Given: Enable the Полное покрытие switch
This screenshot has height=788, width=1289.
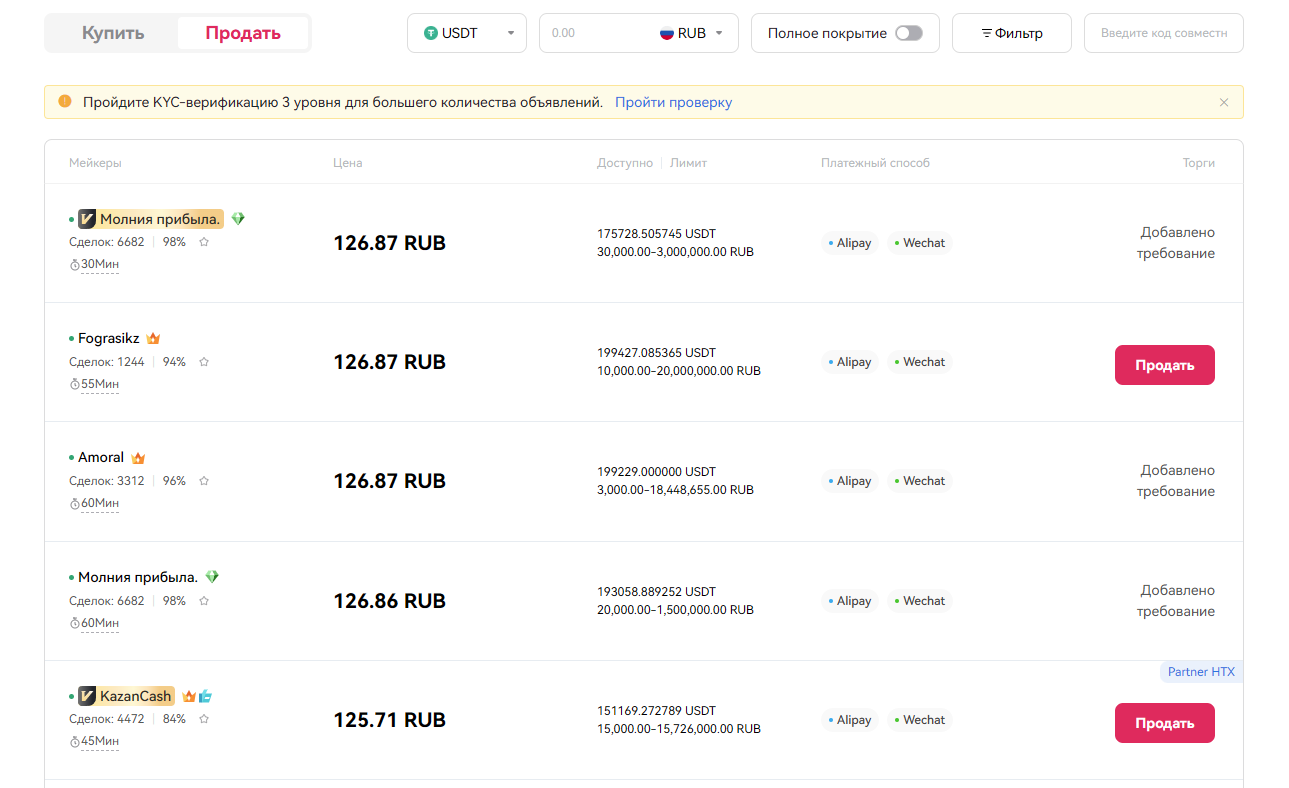Looking at the screenshot, I should click(x=908, y=33).
